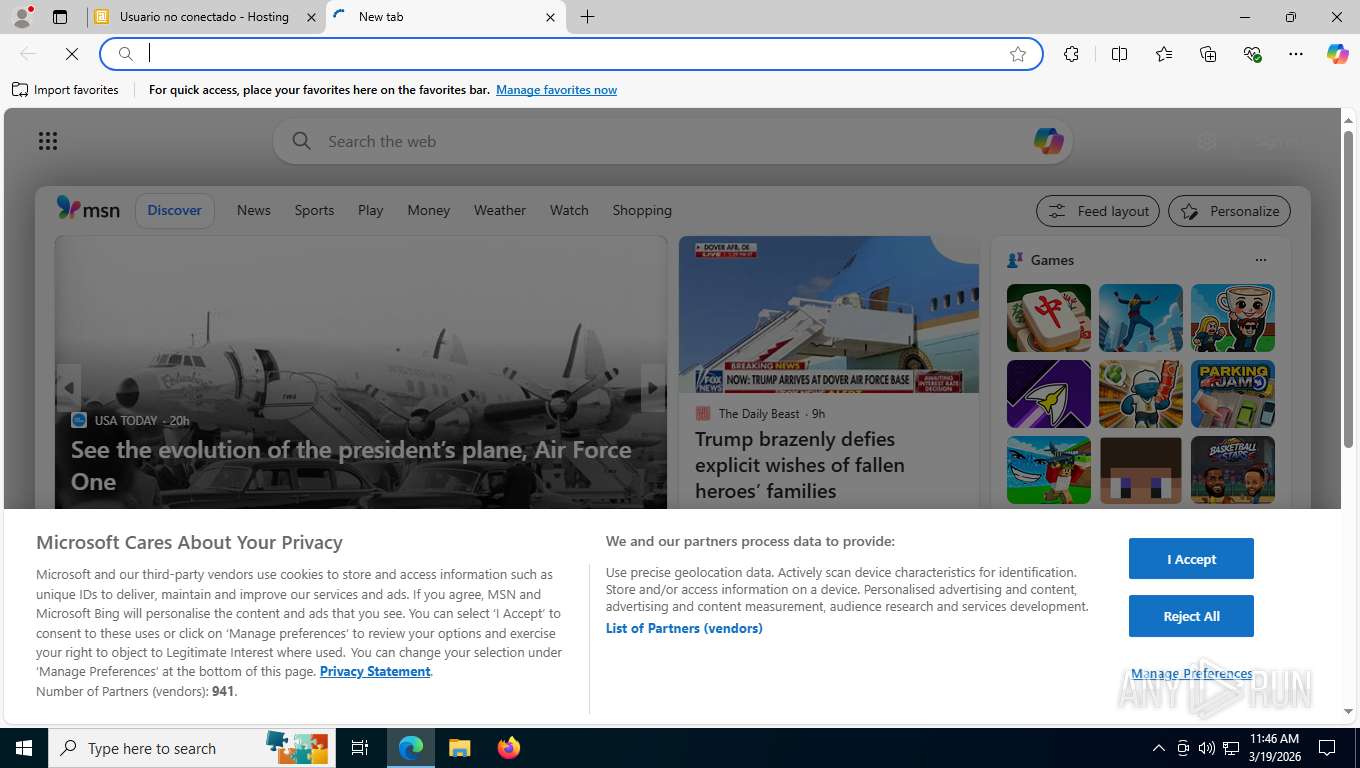The width and height of the screenshot is (1360, 768).
Task: Add this page to favorites star
Action: coord(1018,54)
